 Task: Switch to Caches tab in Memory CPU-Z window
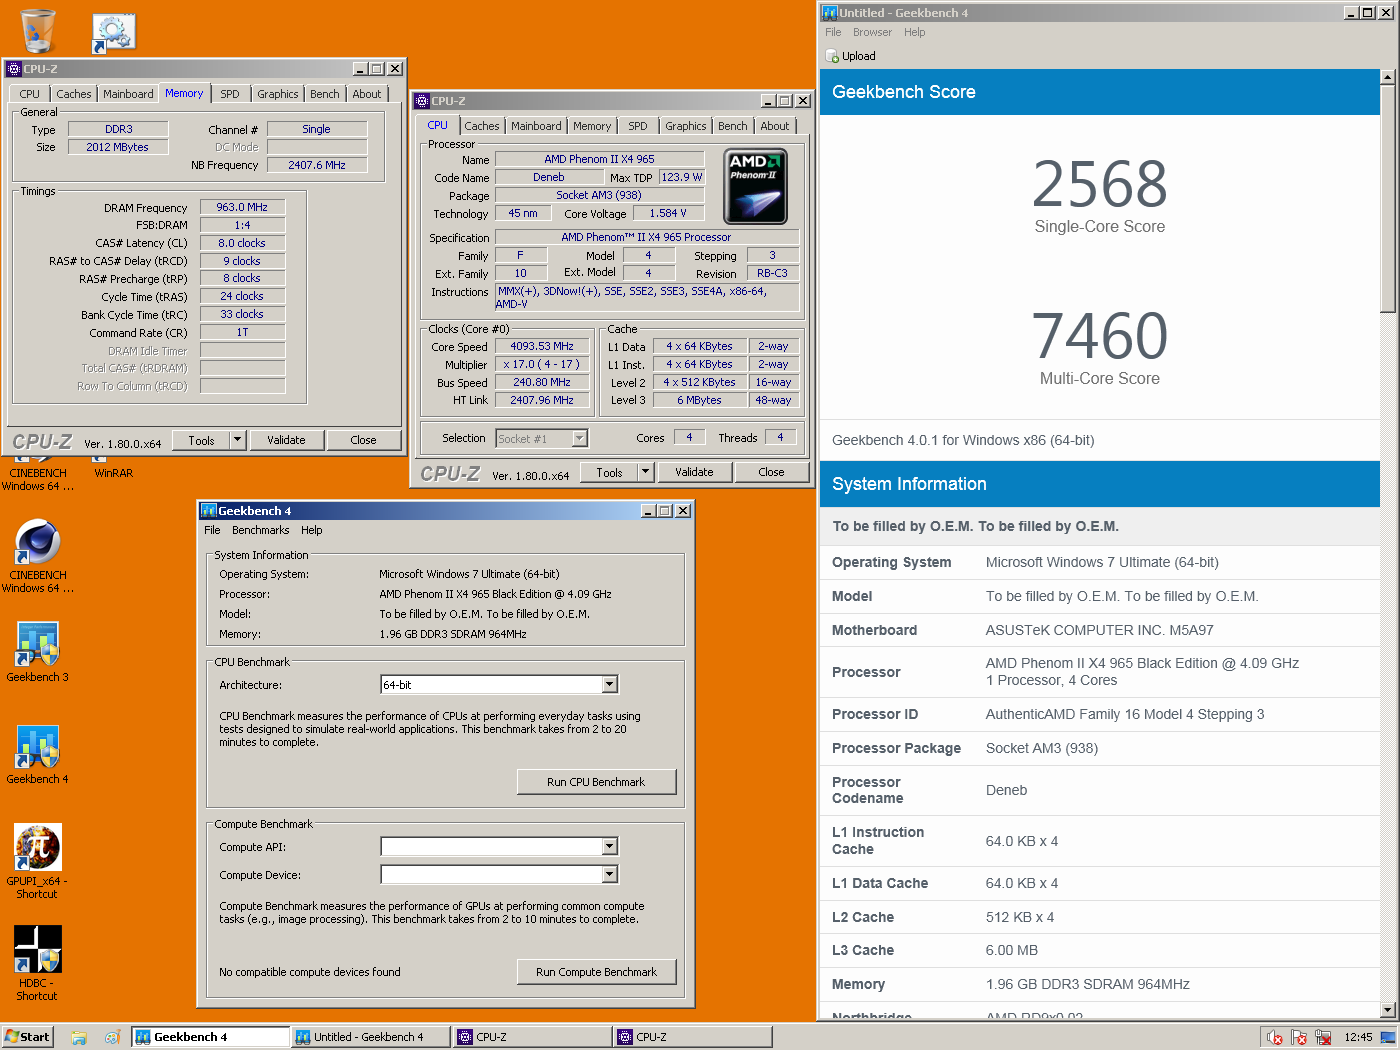[74, 94]
